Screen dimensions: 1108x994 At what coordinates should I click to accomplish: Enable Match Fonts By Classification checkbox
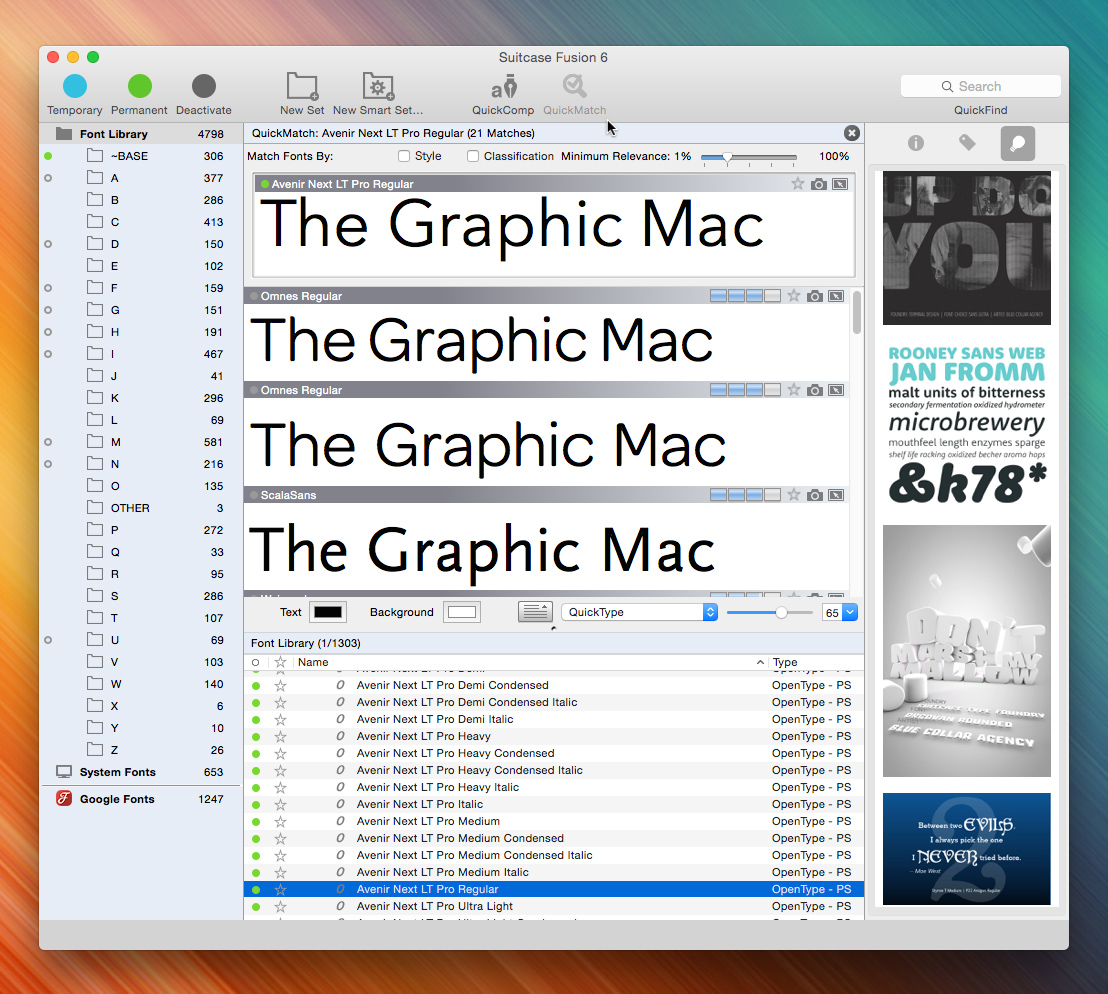(x=473, y=156)
